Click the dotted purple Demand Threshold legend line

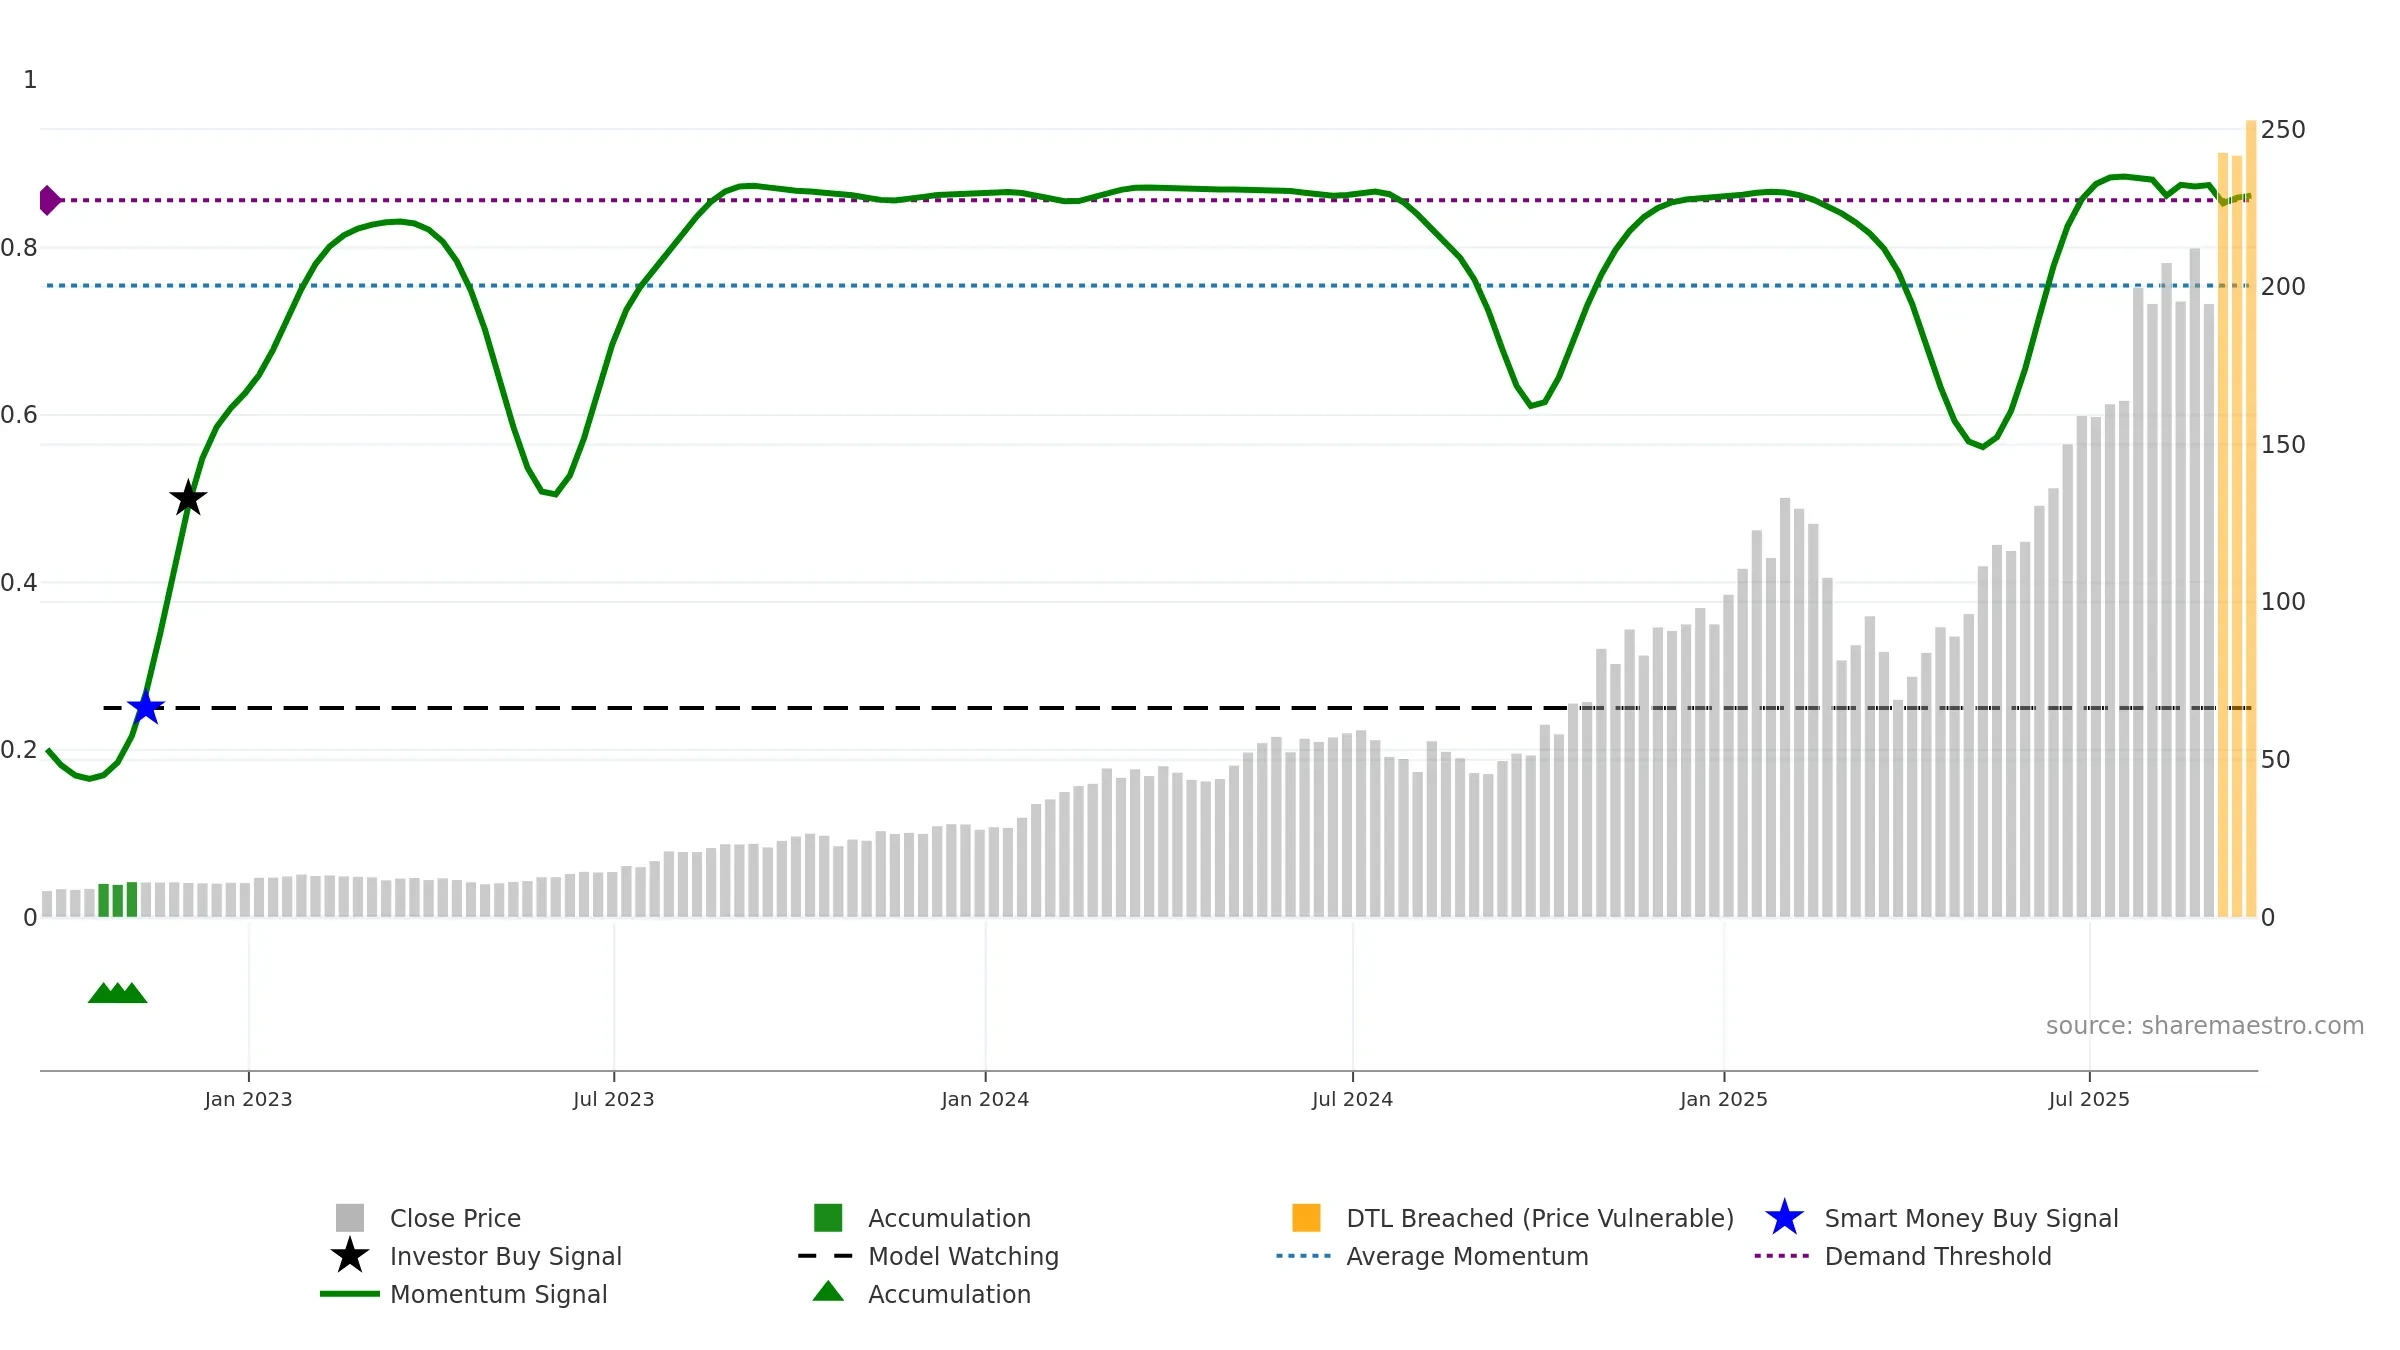[1782, 1256]
